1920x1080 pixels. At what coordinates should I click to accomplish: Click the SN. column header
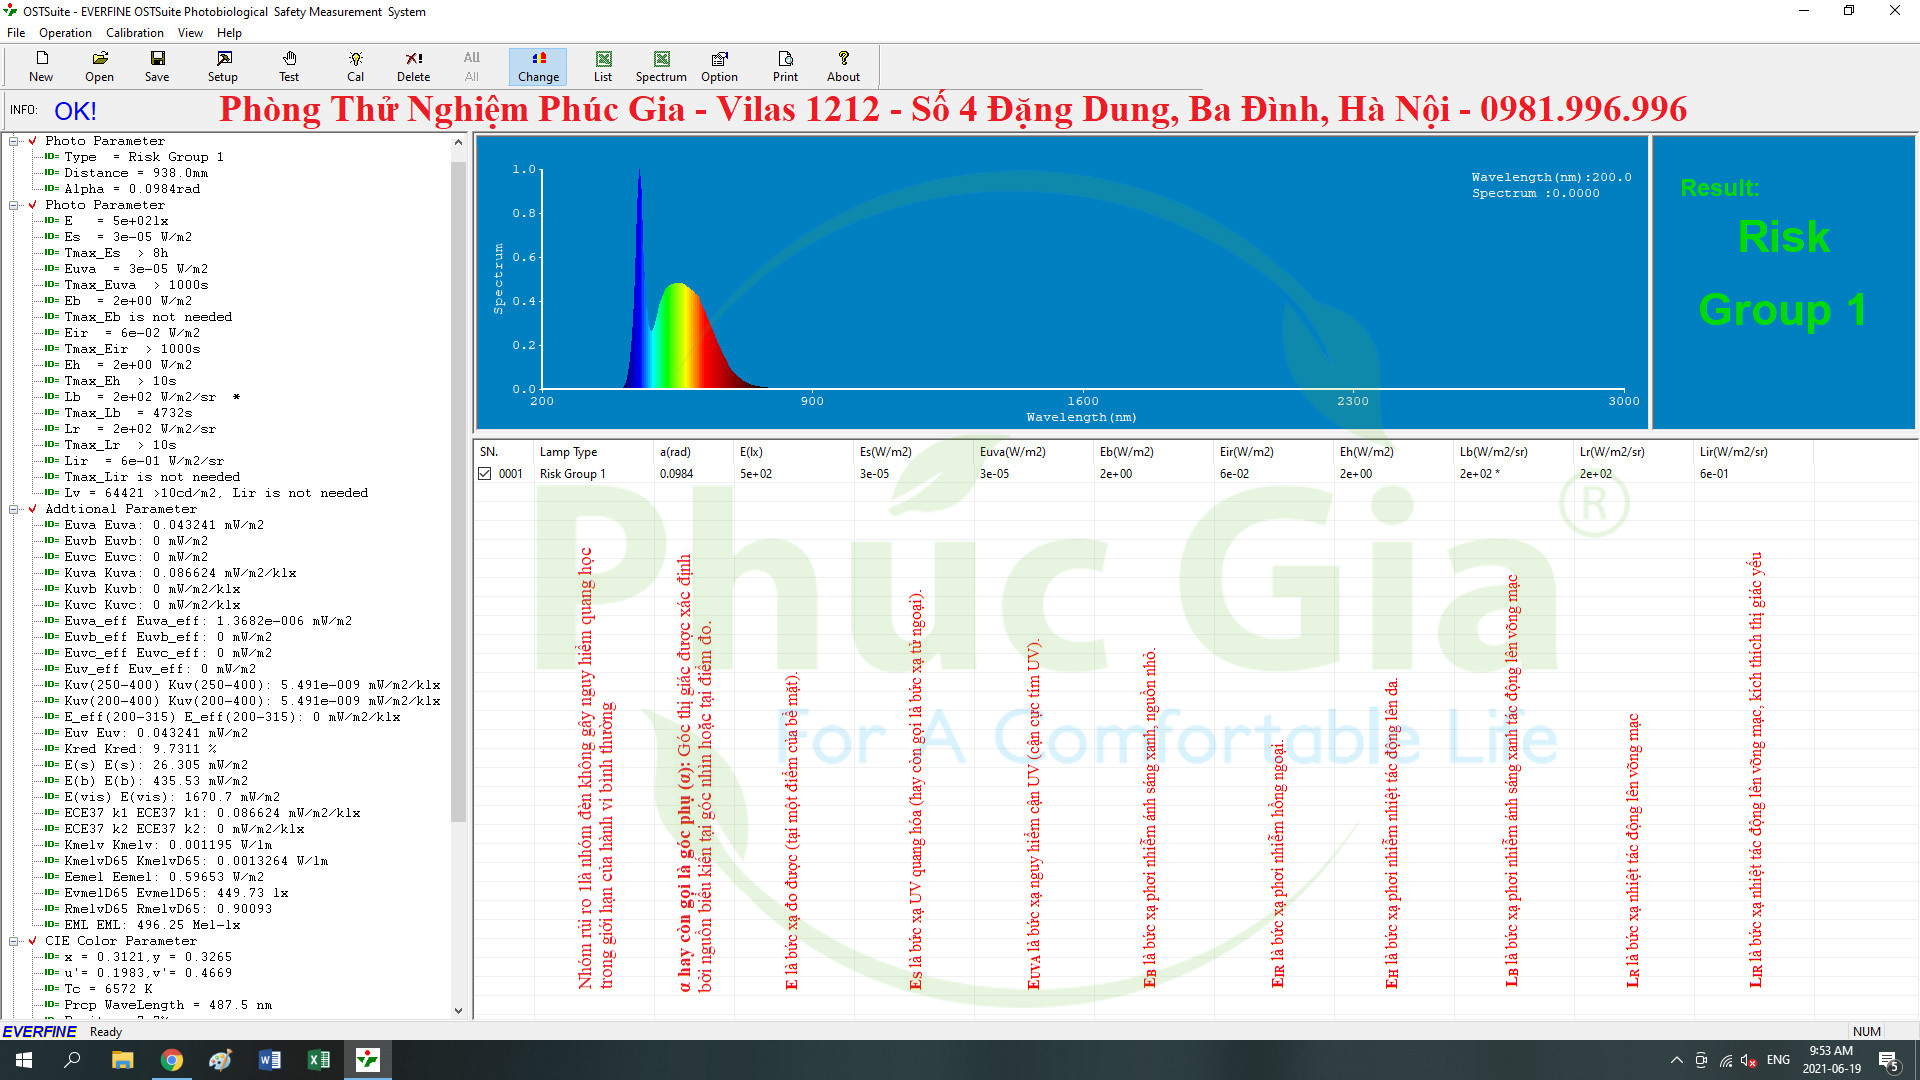pos(504,452)
